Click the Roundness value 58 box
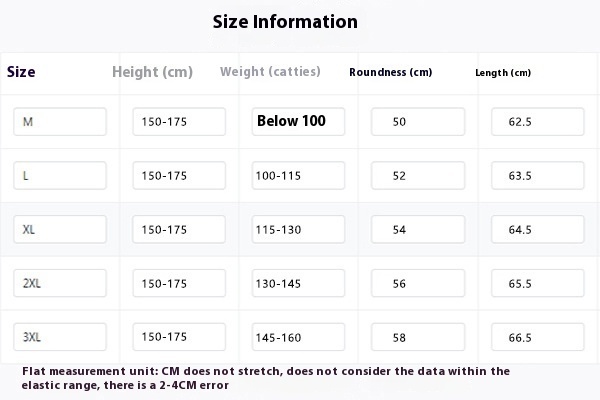Screen dimensions: 600x400 (x=418, y=337)
